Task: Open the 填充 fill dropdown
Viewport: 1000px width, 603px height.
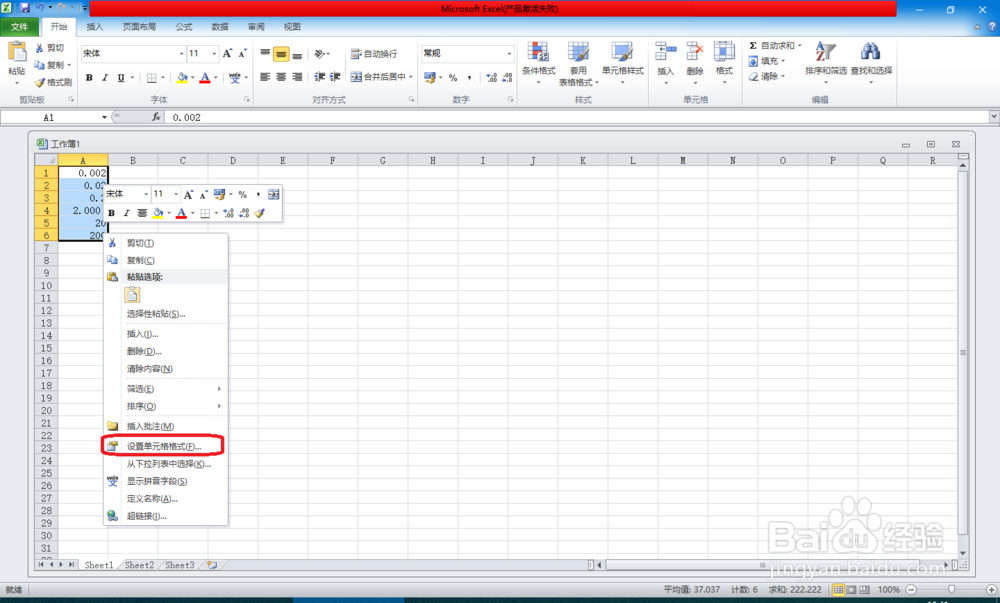Action: 767,61
